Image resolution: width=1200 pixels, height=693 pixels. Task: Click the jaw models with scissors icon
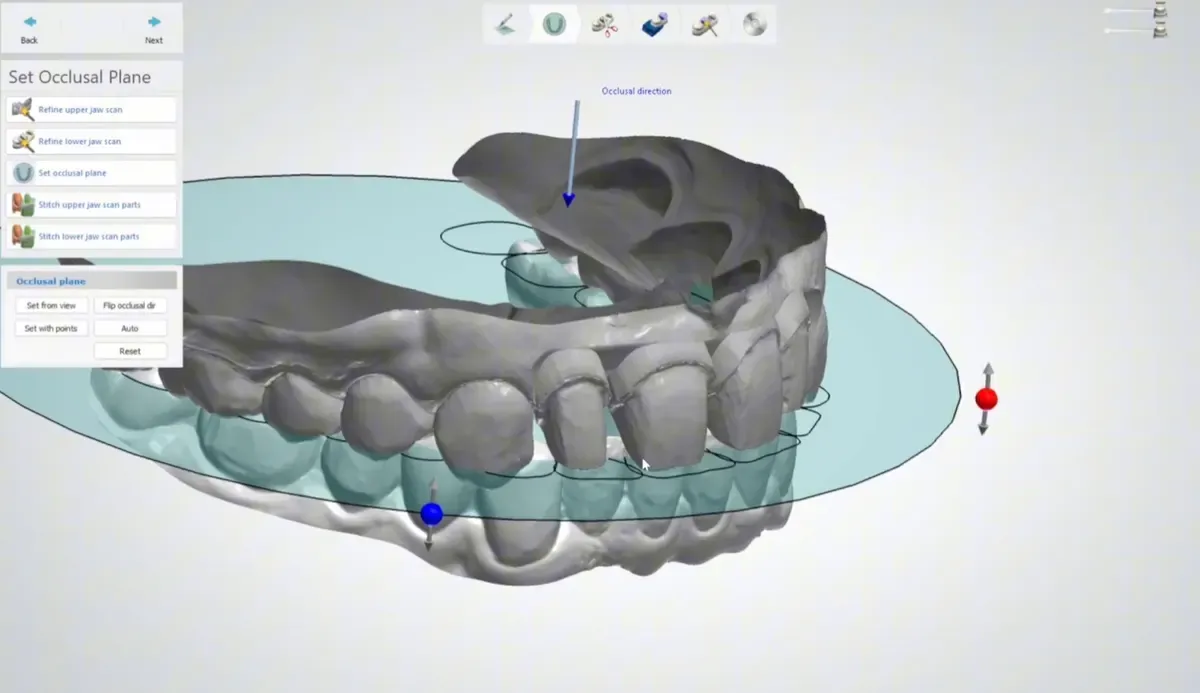(x=603, y=25)
